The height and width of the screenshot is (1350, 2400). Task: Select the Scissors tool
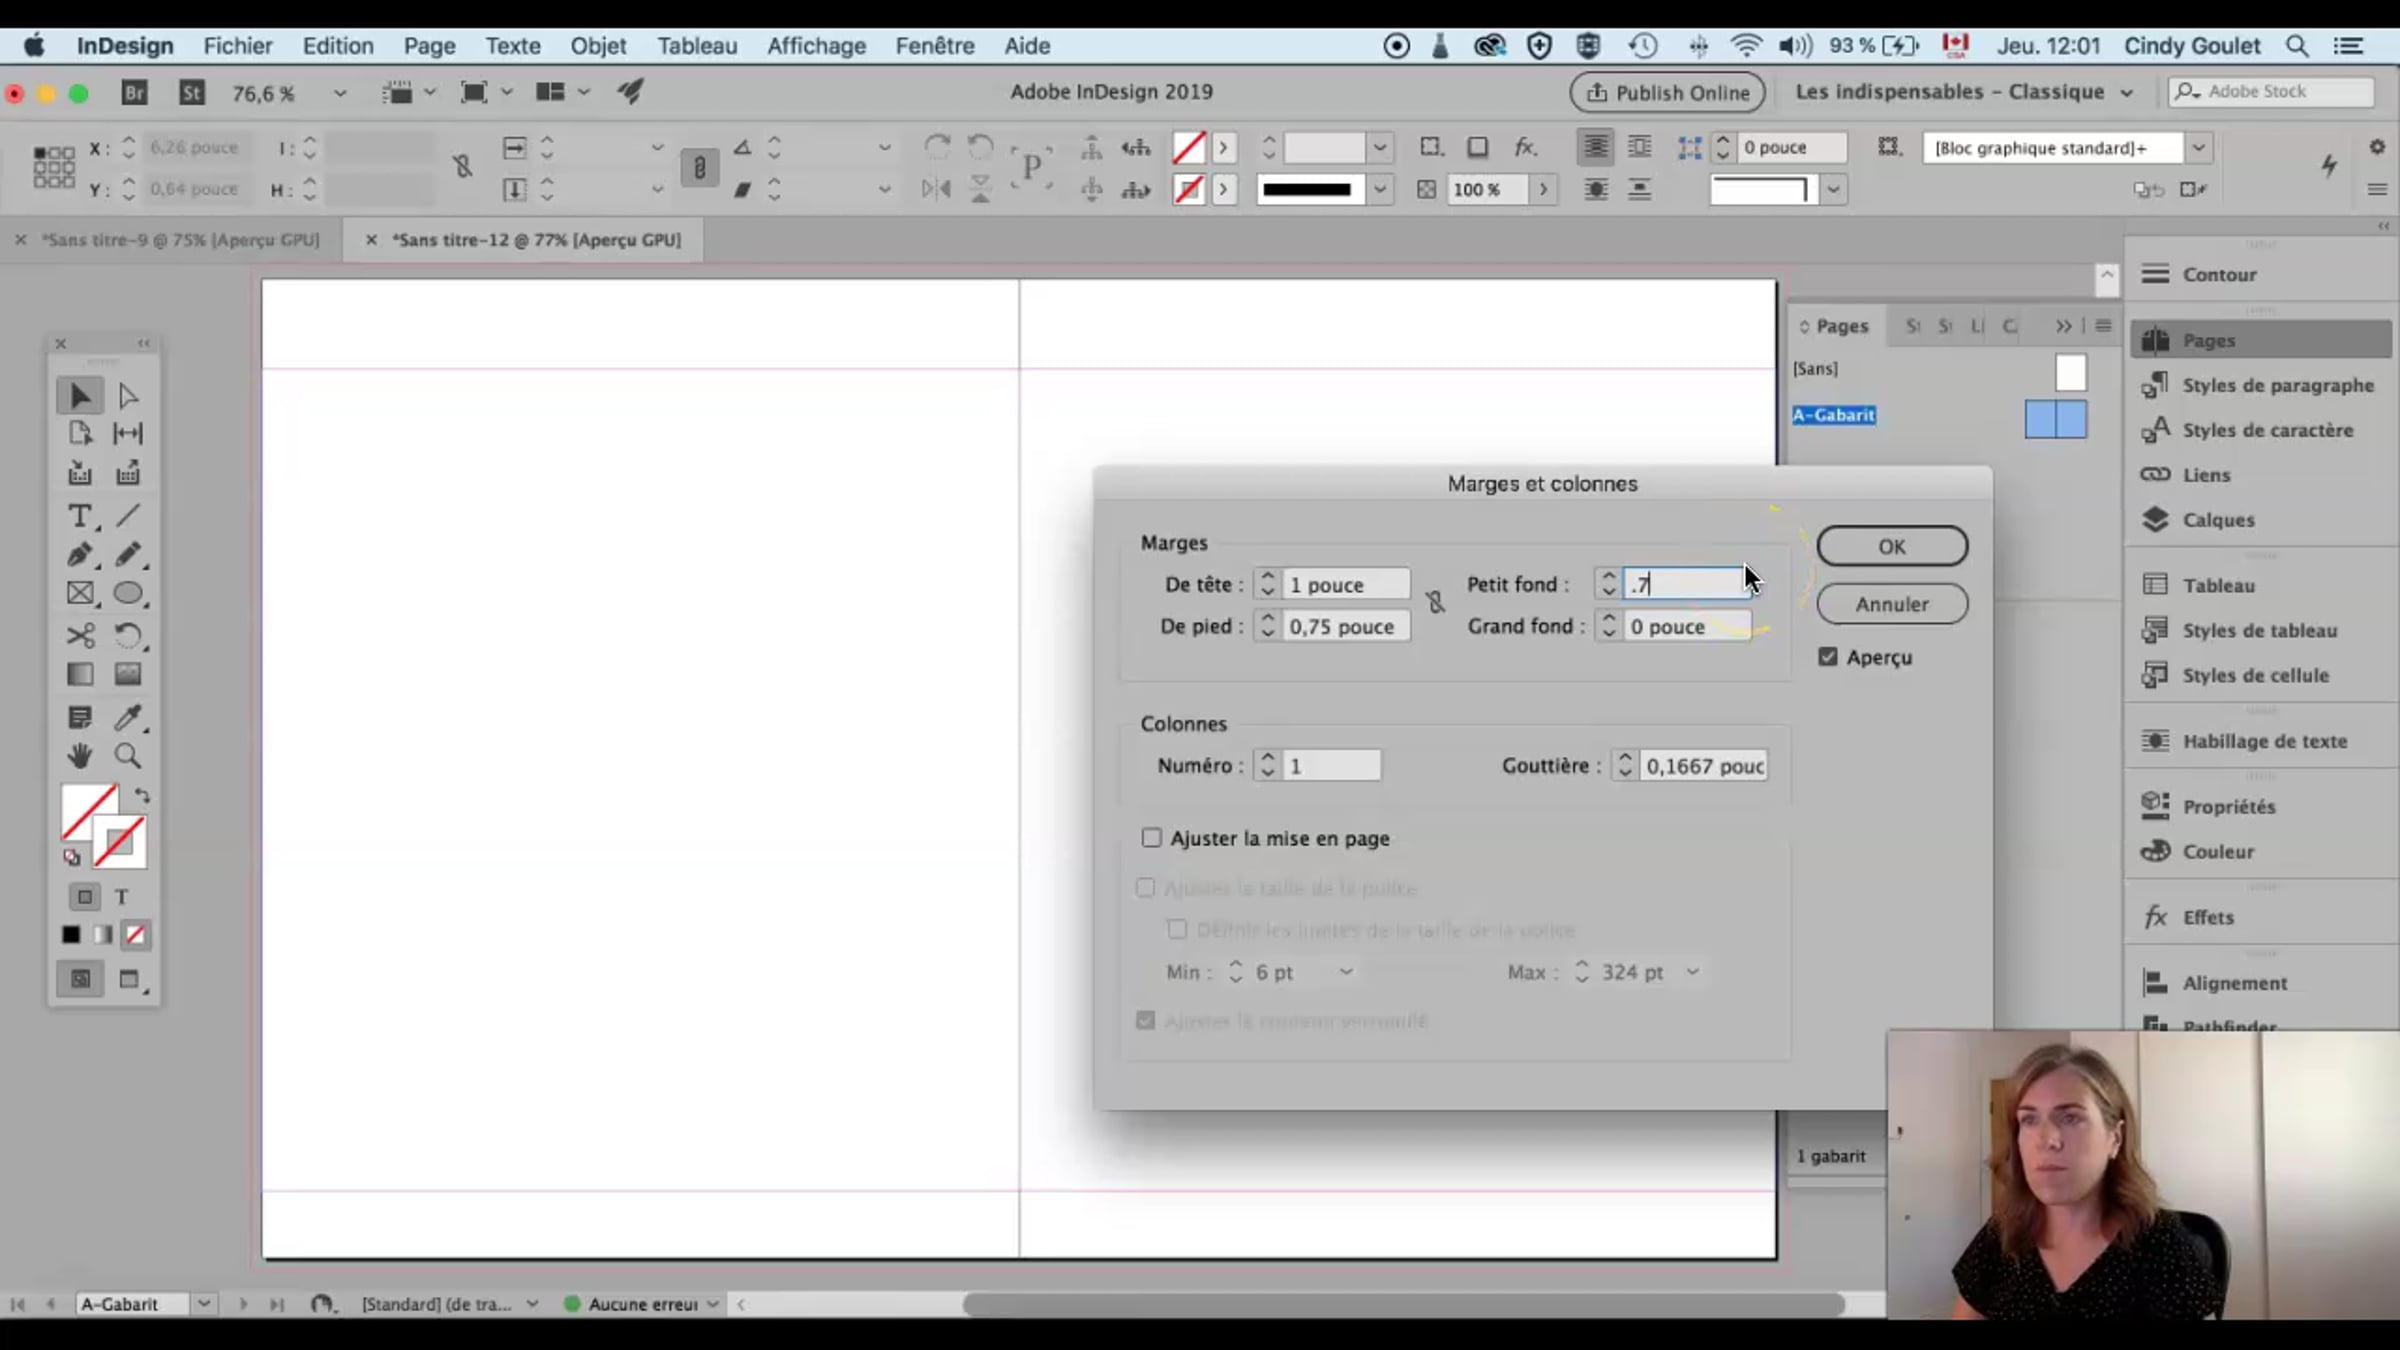point(80,636)
